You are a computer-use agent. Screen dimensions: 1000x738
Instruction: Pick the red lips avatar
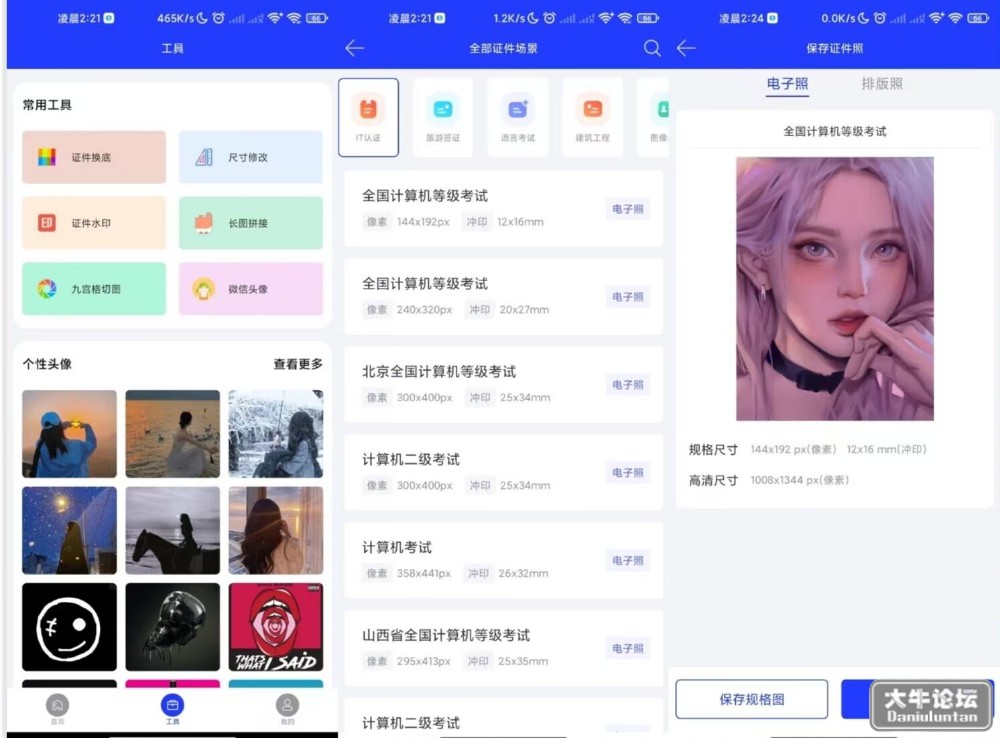click(276, 627)
